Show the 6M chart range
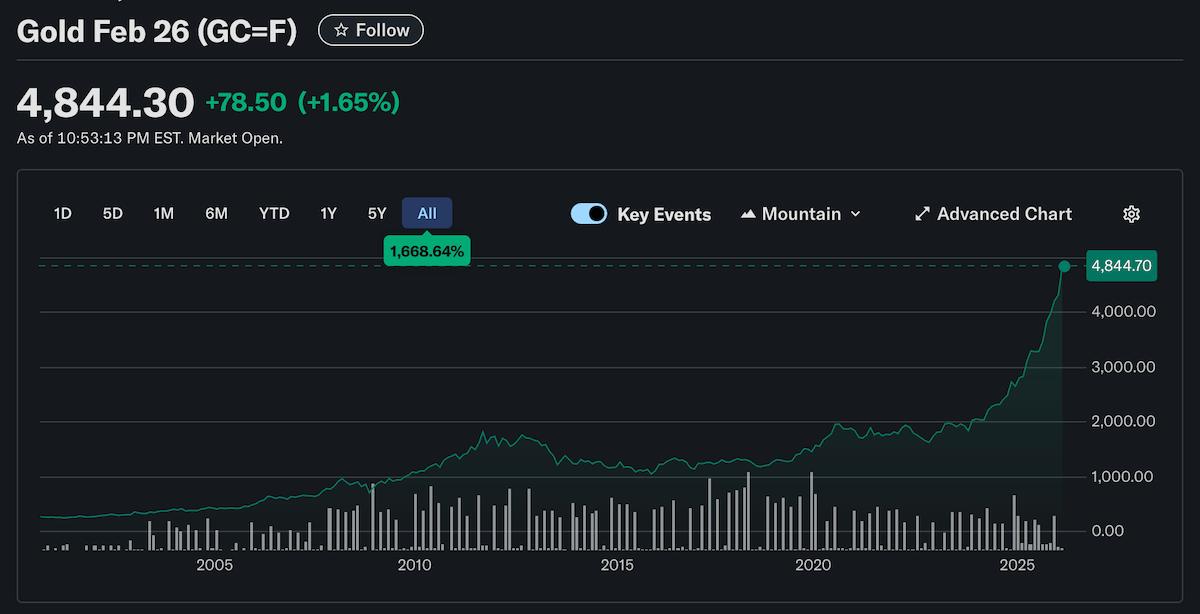 [216, 213]
